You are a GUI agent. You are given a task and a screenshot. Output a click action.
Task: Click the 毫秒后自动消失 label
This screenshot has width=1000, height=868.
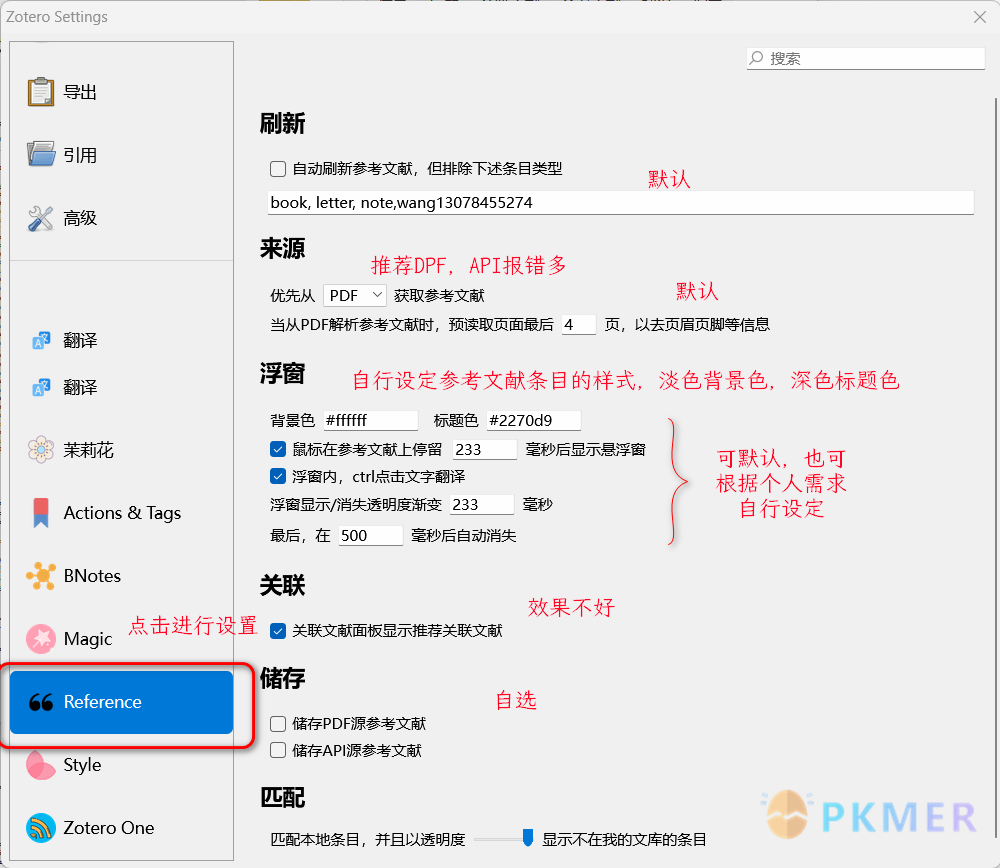pos(464,536)
